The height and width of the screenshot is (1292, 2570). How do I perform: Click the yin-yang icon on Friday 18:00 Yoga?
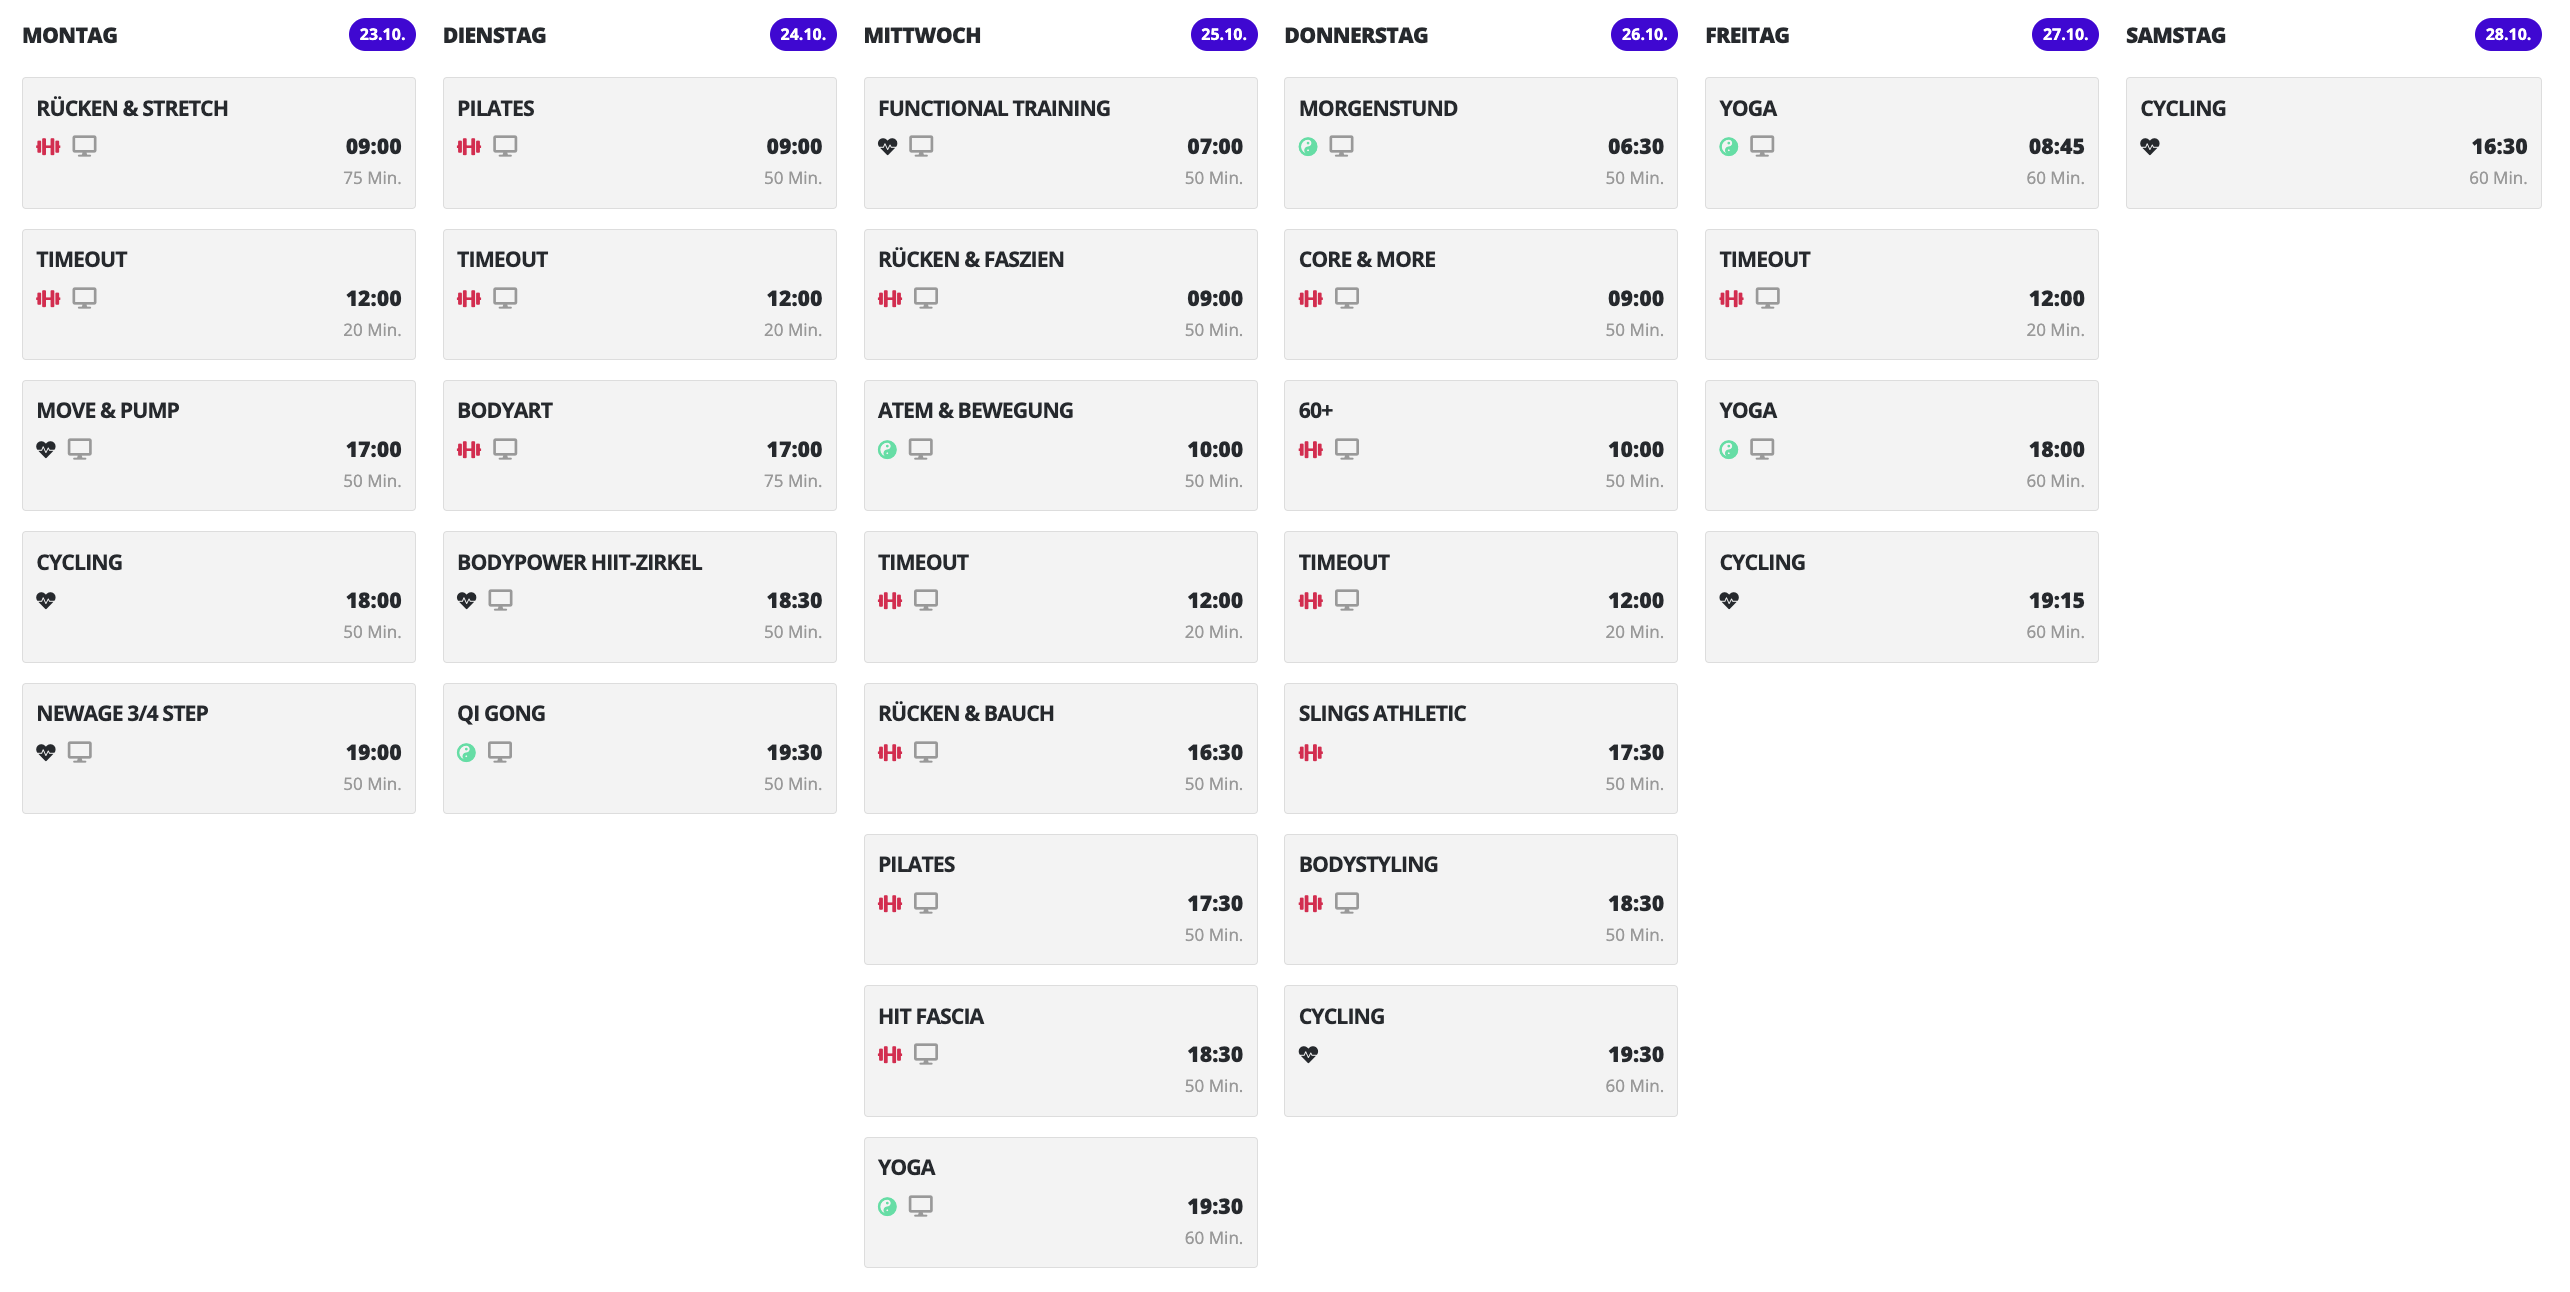click(x=1729, y=450)
